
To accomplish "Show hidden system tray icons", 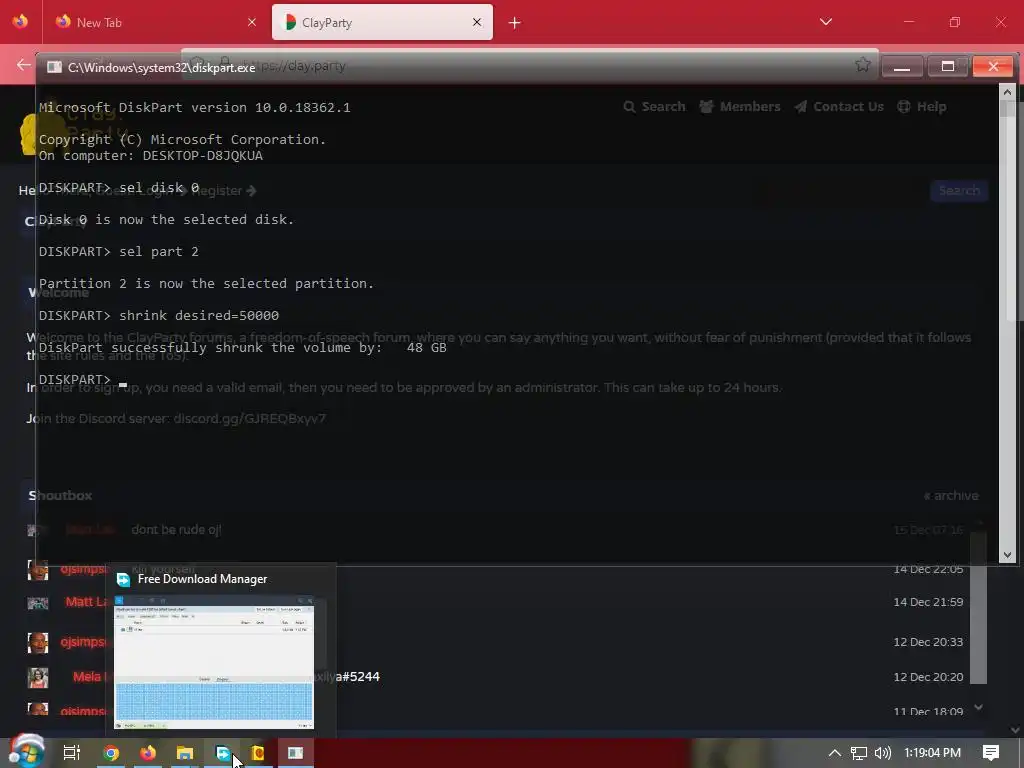I will (x=835, y=753).
